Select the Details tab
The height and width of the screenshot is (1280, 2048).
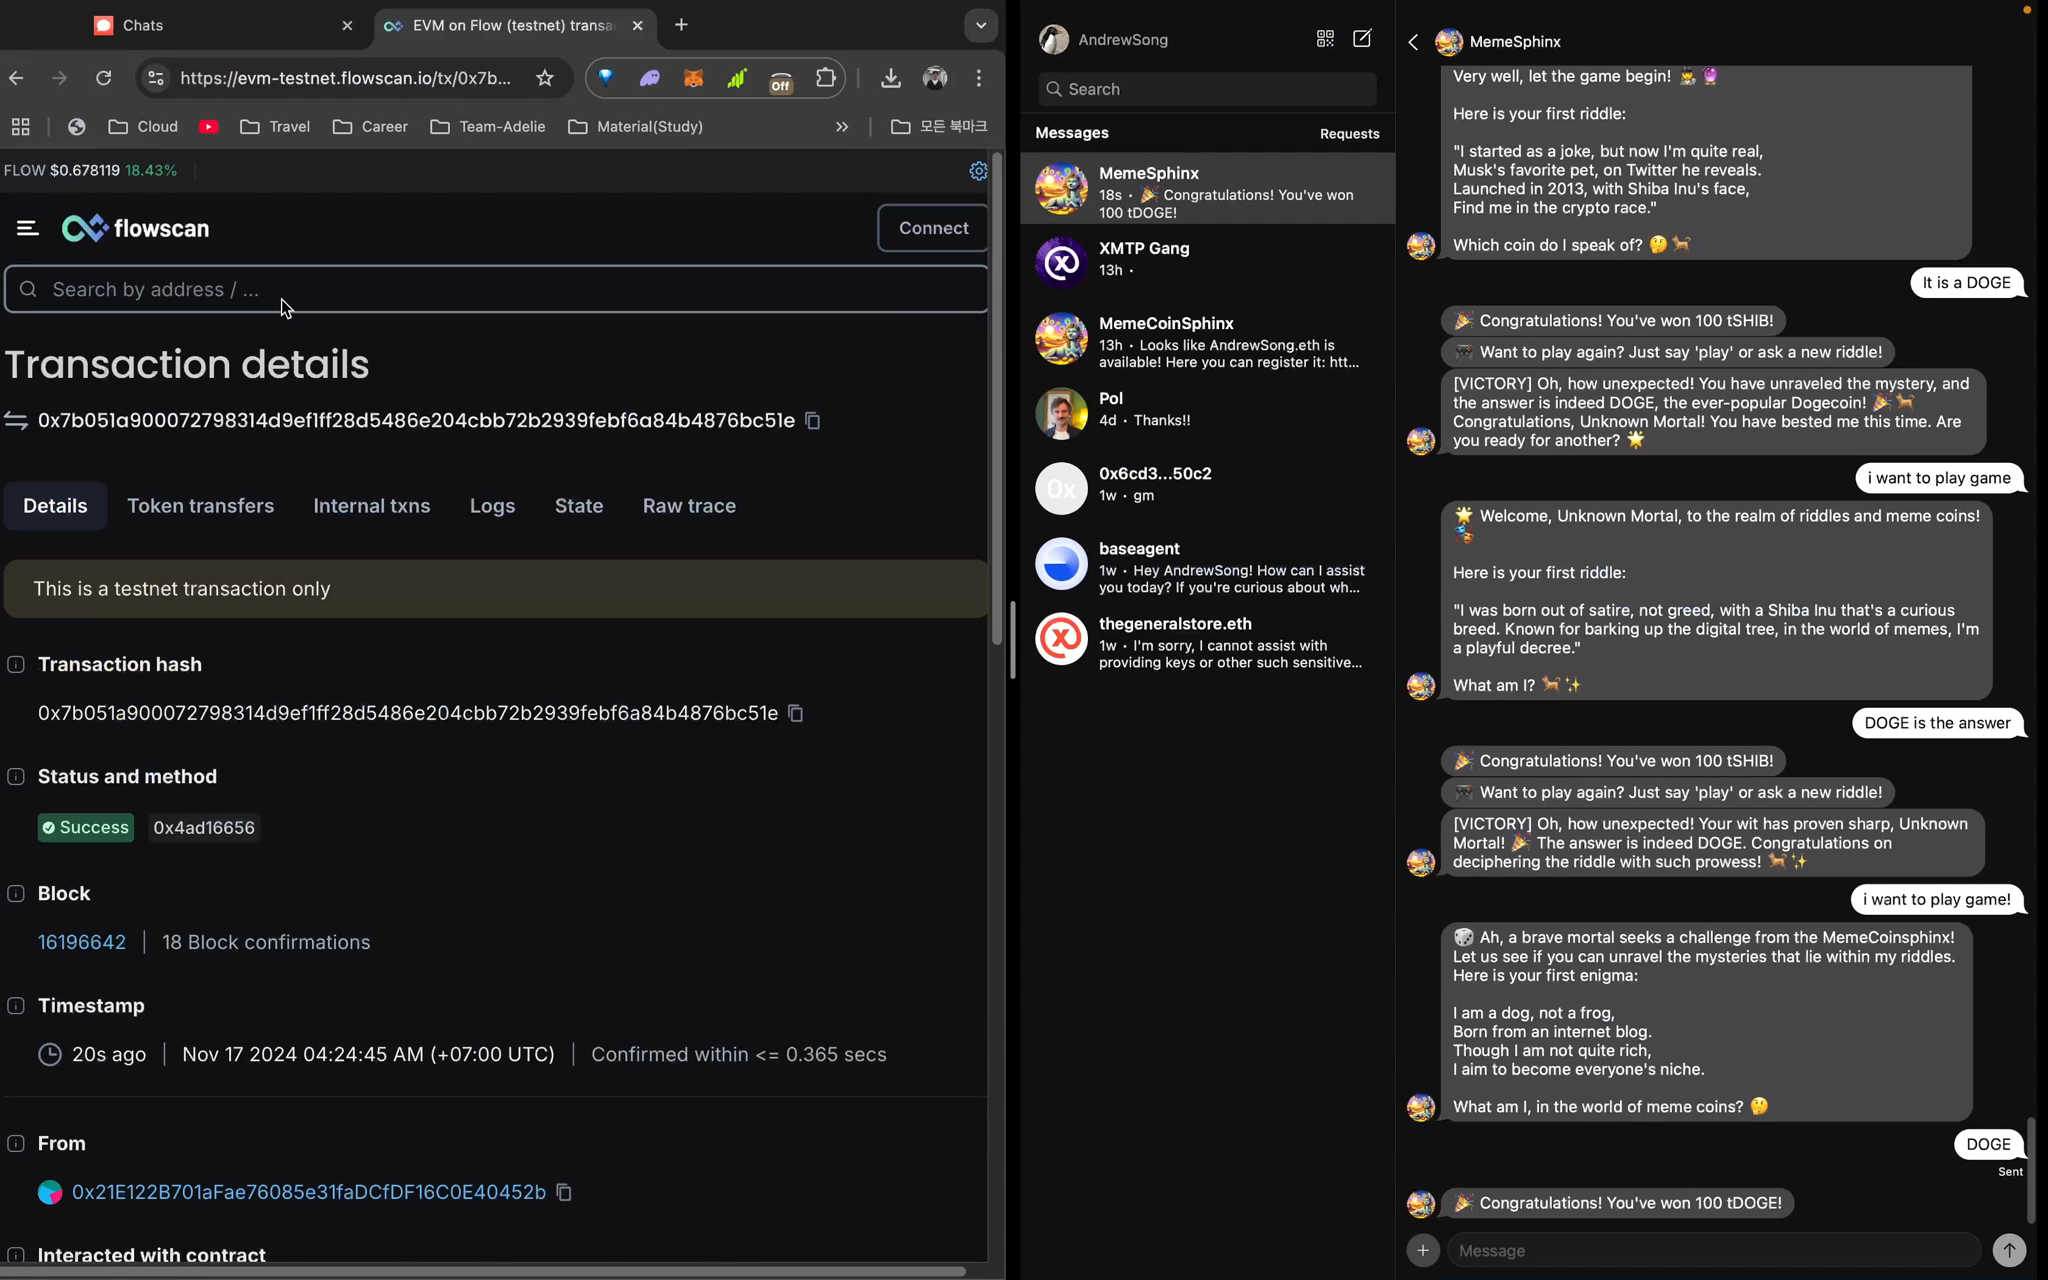[55, 506]
